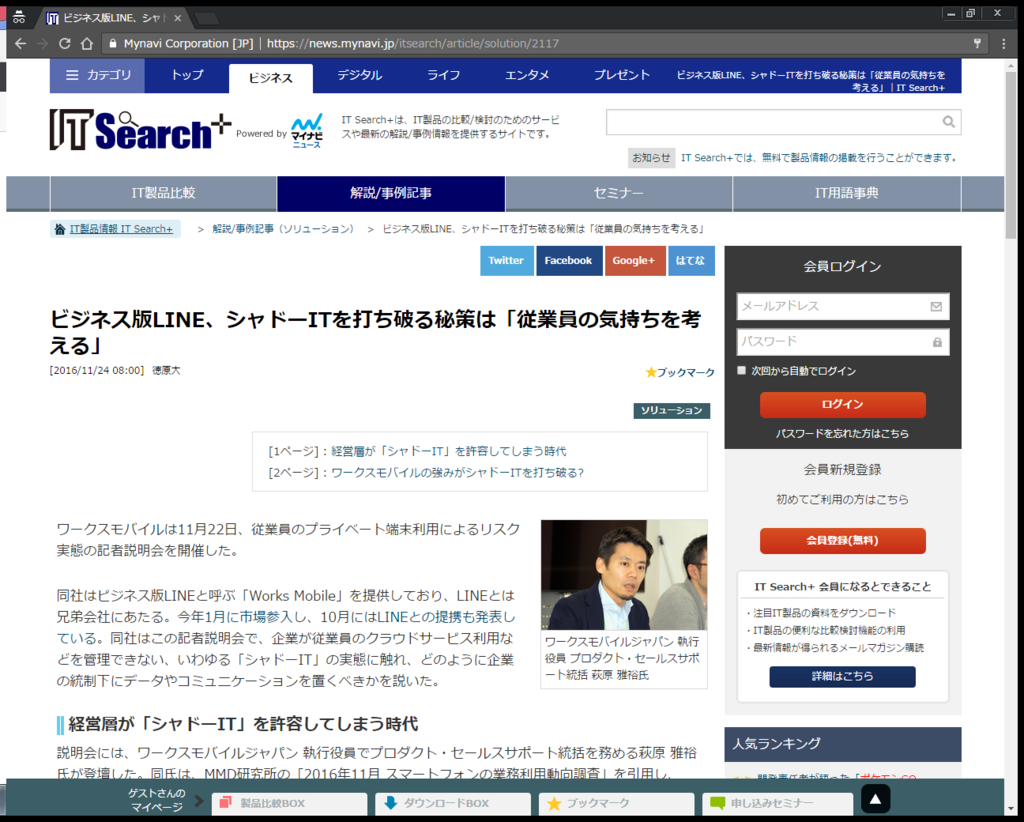
Task: Open page 1 link 経営層が「シャドーIT」を許容
Action: coord(448,451)
